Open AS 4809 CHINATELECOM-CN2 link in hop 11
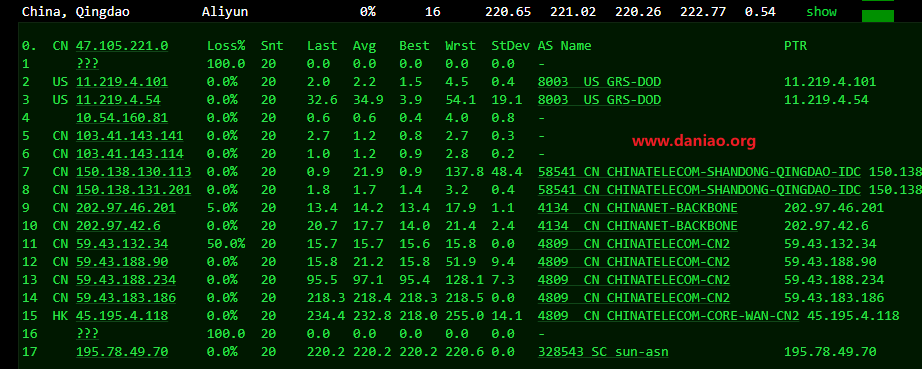The image size is (922, 369). click(x=634, y=244)
